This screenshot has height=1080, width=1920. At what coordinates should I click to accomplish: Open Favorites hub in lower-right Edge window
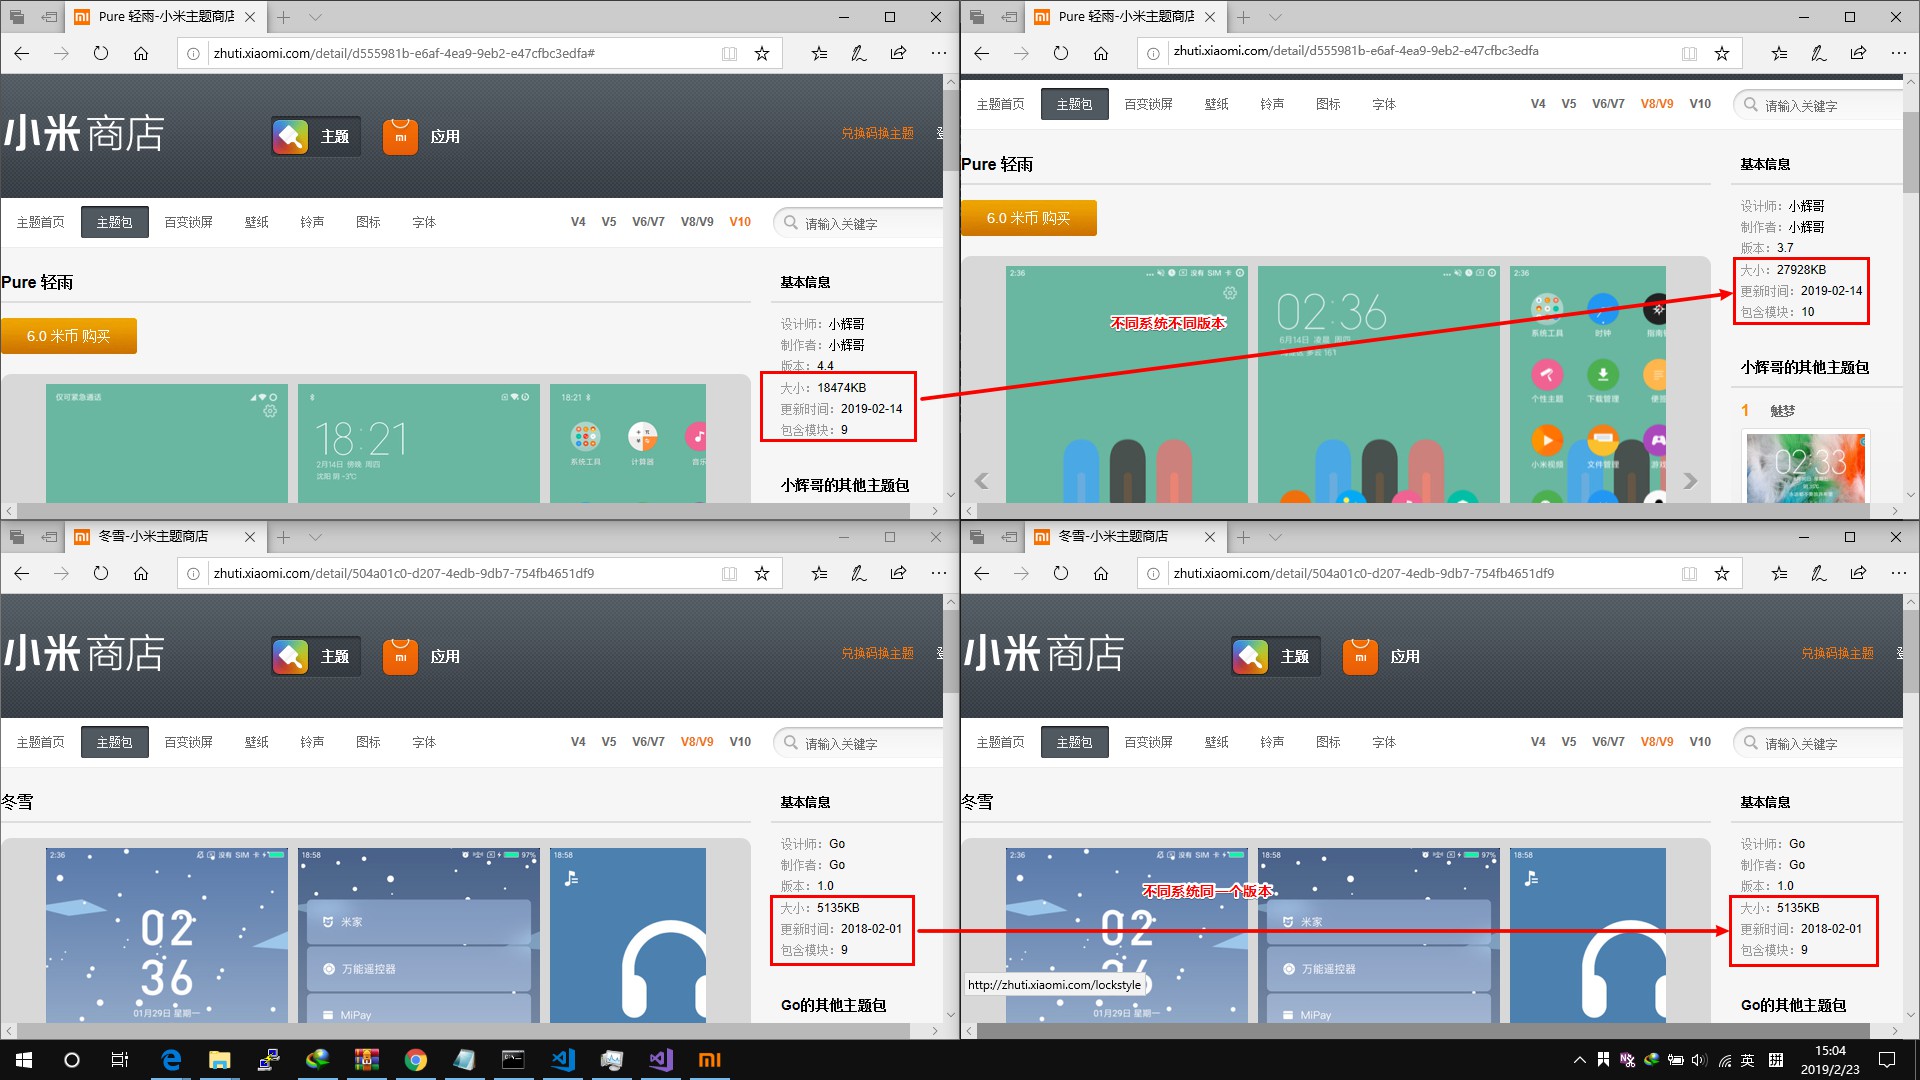coord(1778,573)
